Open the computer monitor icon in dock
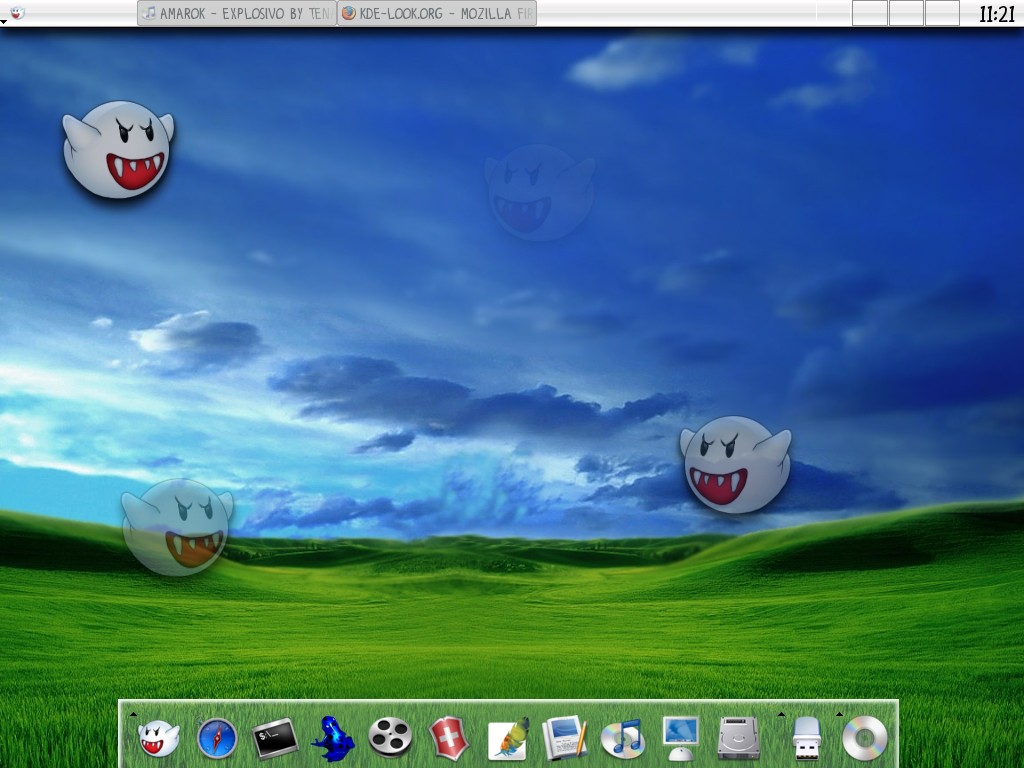The height and width of the screenshot is (768, 1024). (x=680, y=739)
